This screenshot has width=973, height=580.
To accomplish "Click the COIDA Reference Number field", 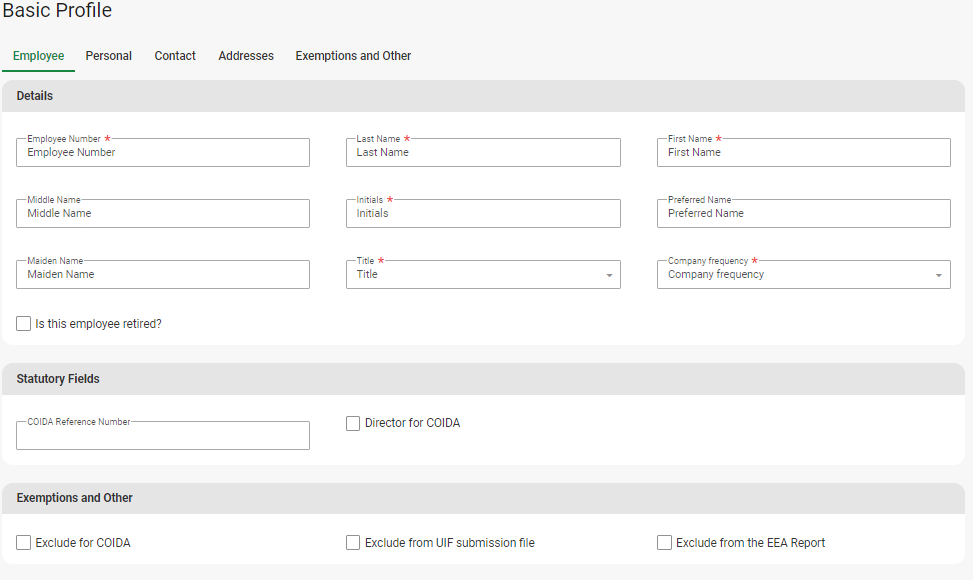I will [x=163, y=436].
